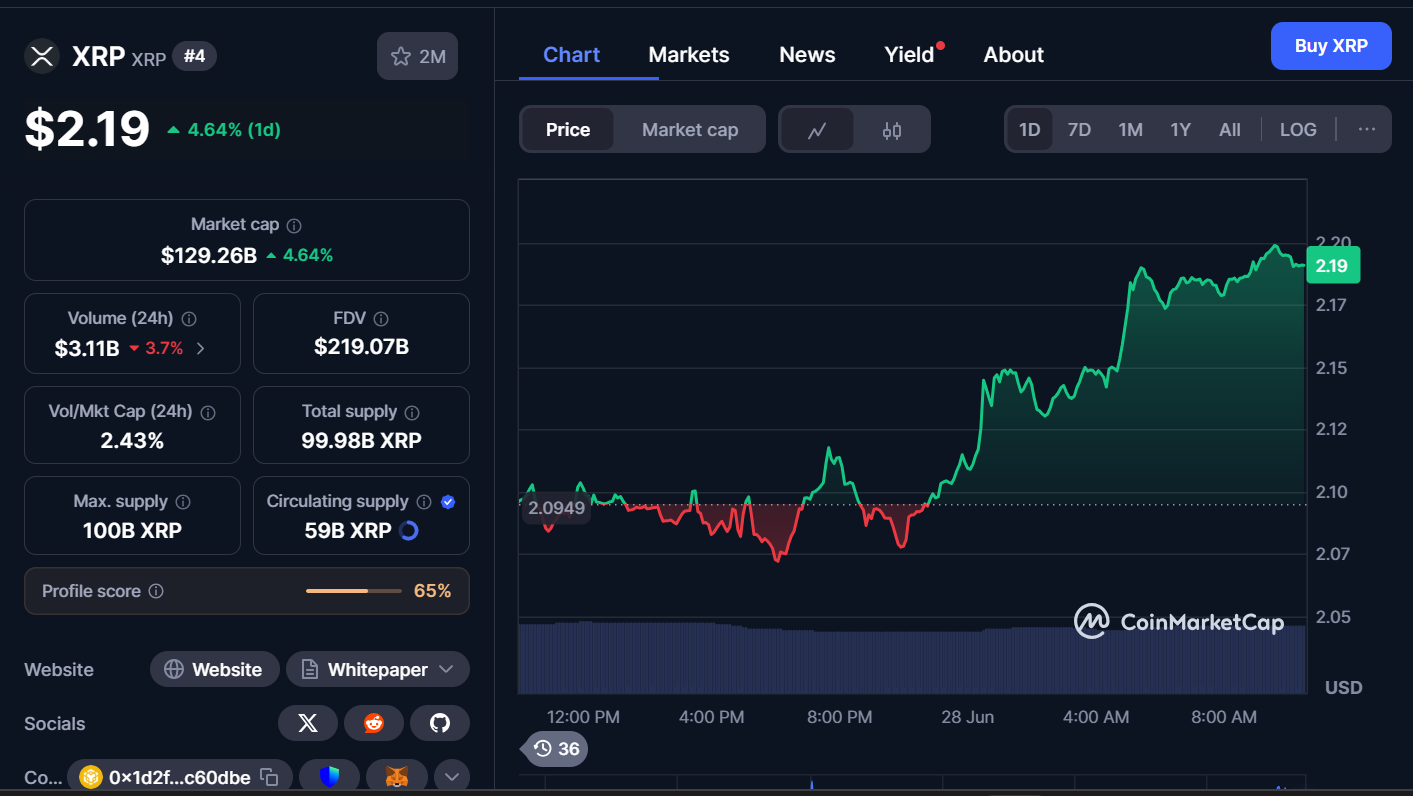Set chart range to 1M

pyautogui.click(x=1130, y=130)
